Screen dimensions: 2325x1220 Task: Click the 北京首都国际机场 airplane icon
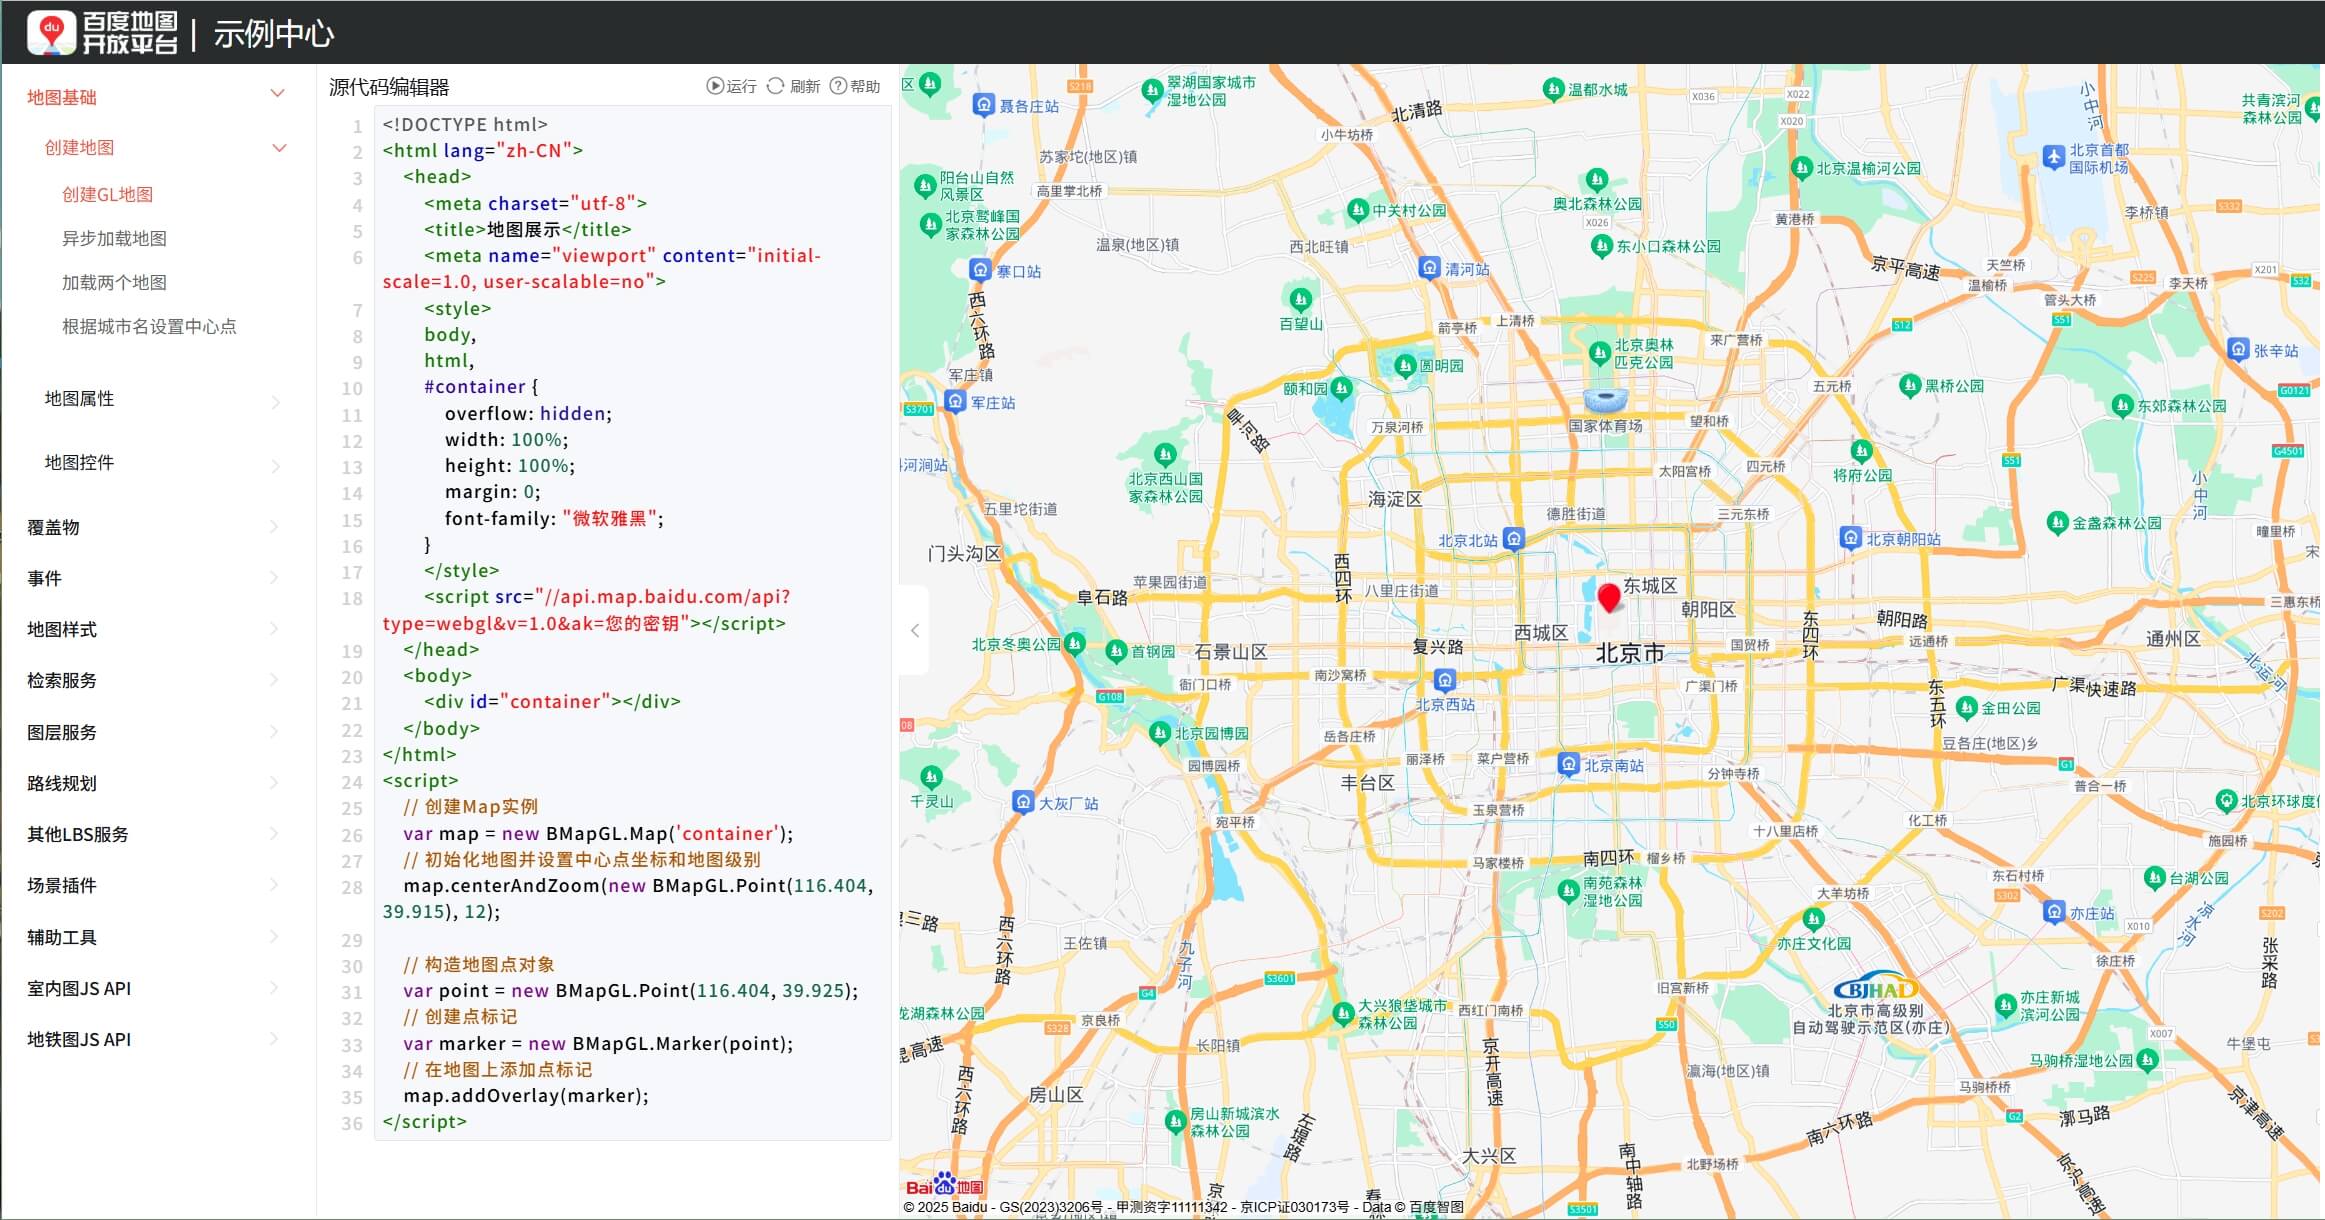tap(2054, 157)
